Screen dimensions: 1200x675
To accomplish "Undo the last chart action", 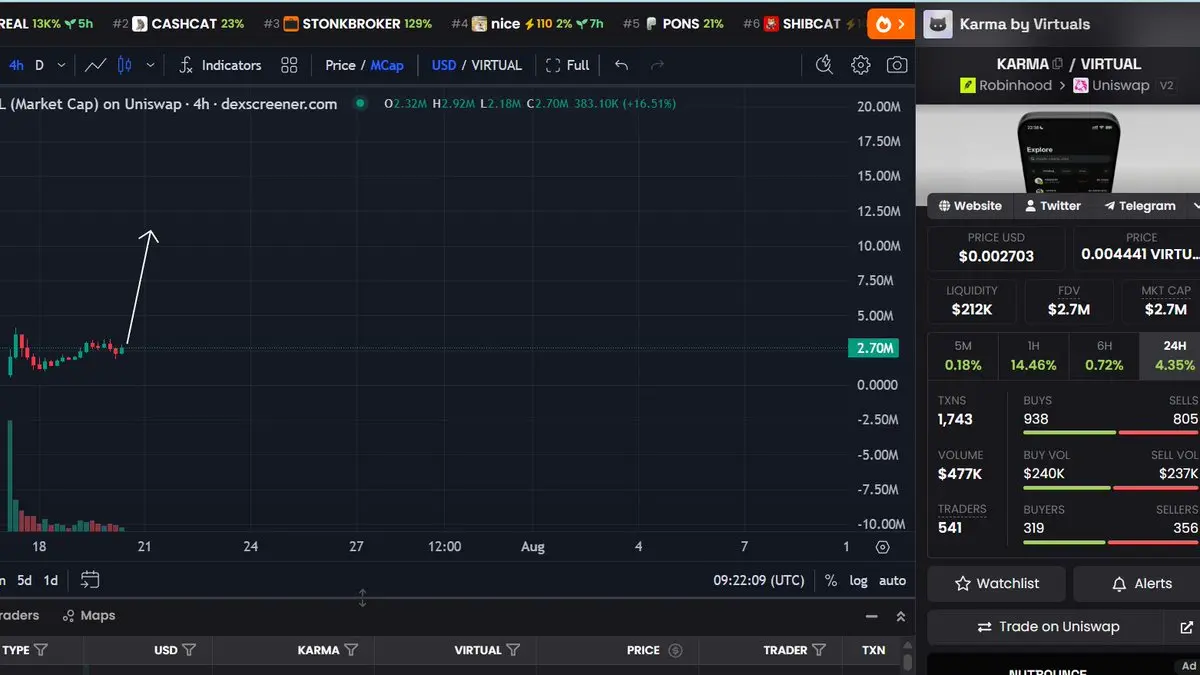I will pos(621,65).
